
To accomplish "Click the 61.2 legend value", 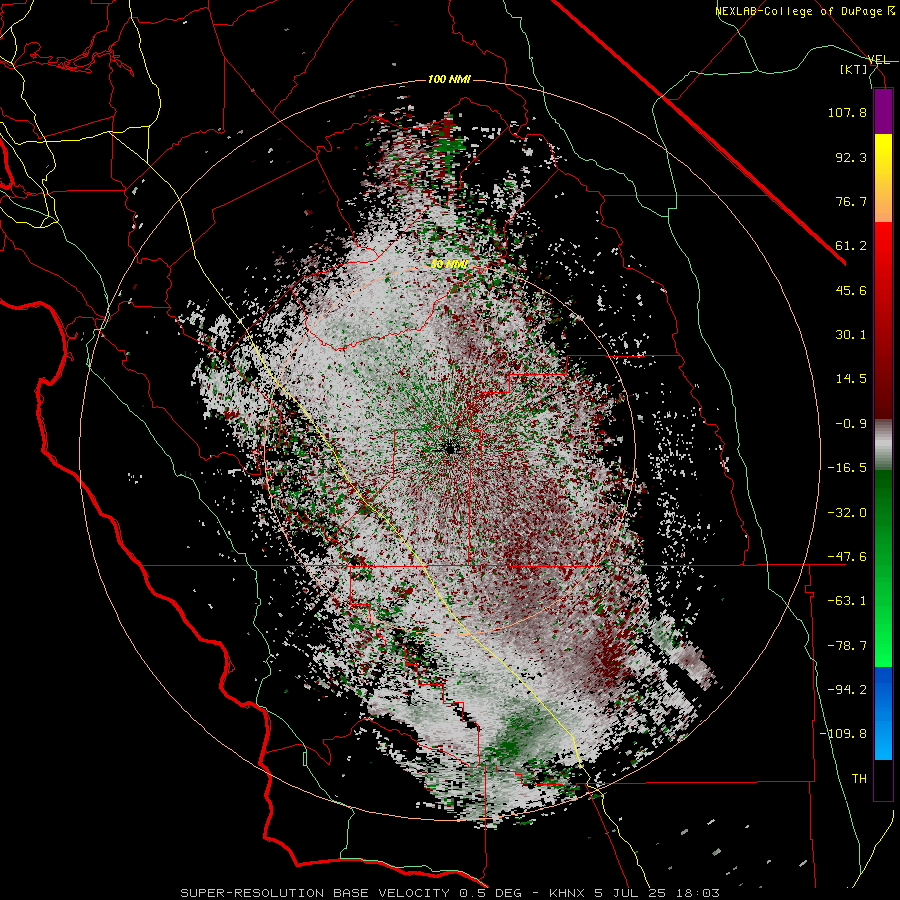I will (851, 246).
